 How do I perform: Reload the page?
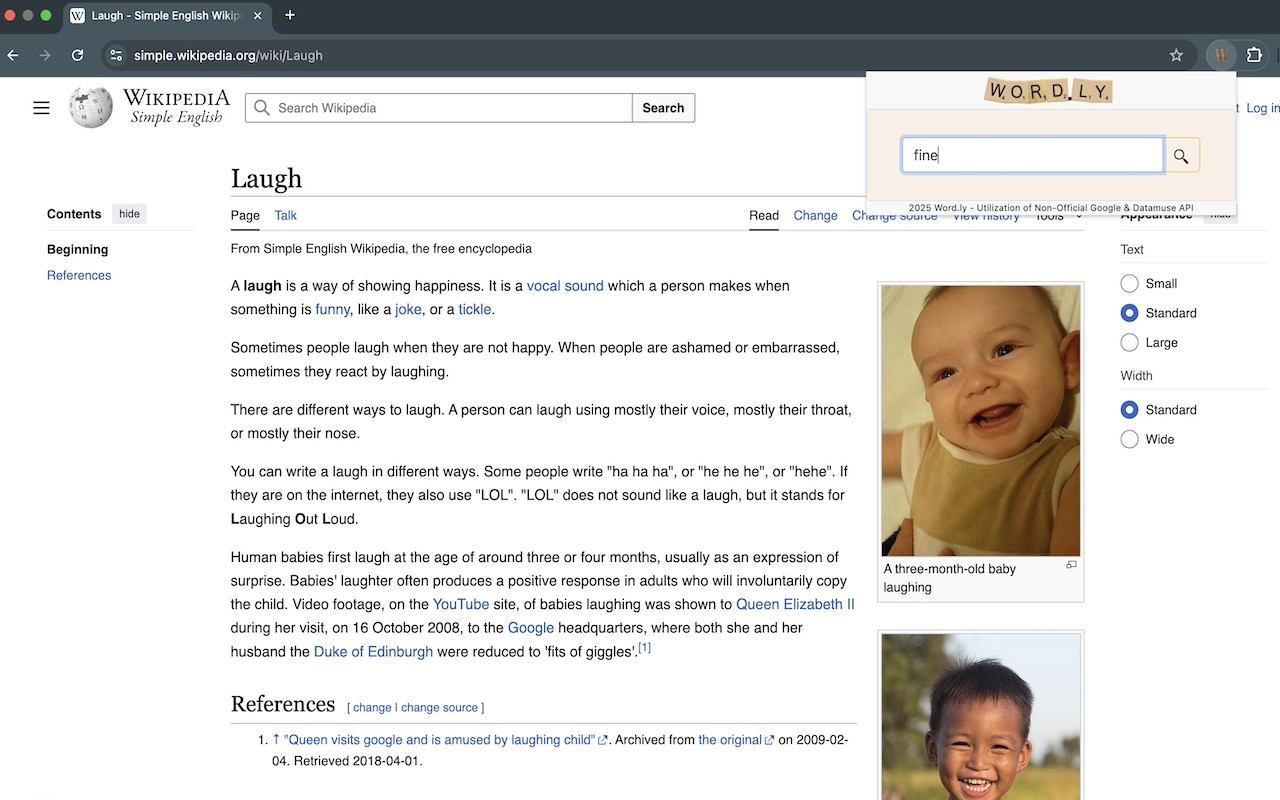[x=77, y=55]
